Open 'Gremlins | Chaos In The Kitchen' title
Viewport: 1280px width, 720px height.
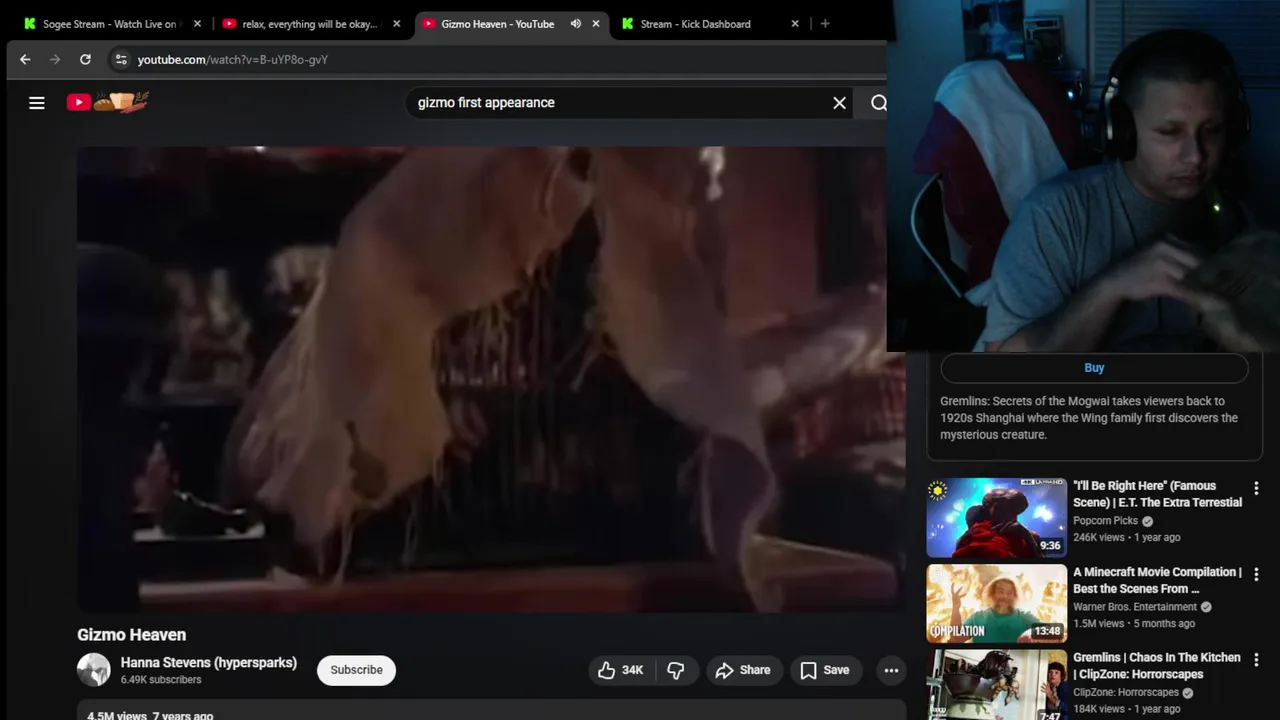(x=1157, y=666)
